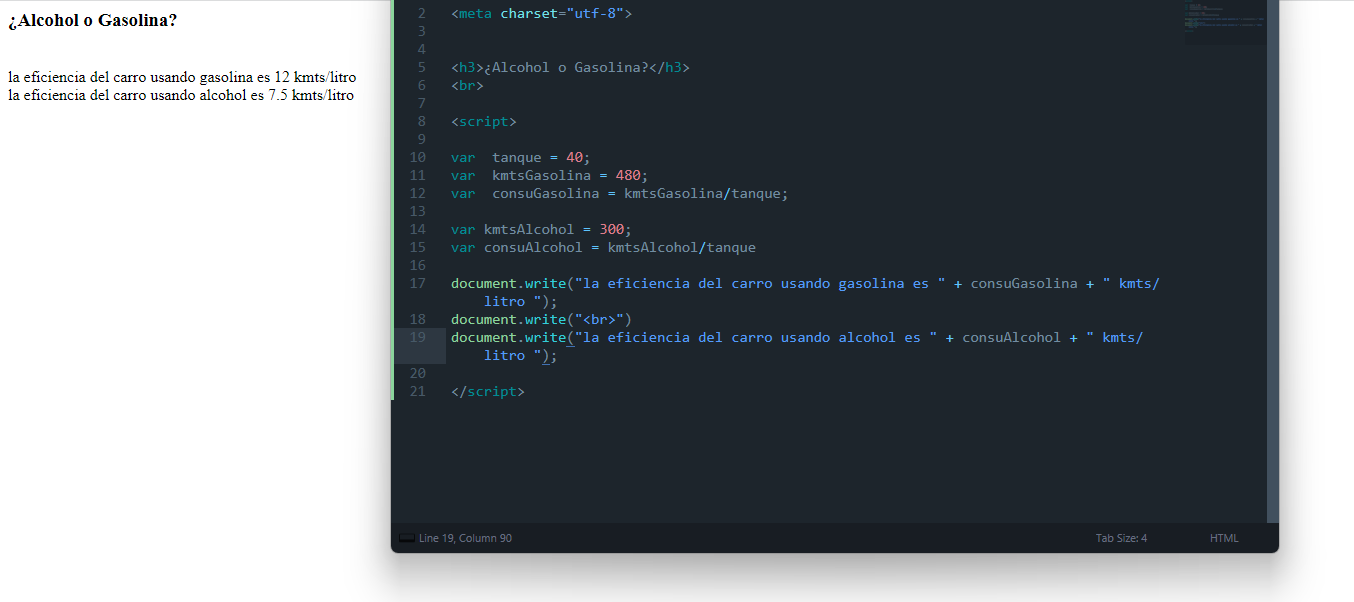Click the <meta charset="utf-8"> line
The image size is (1354, 602).
tap(541, 13)
